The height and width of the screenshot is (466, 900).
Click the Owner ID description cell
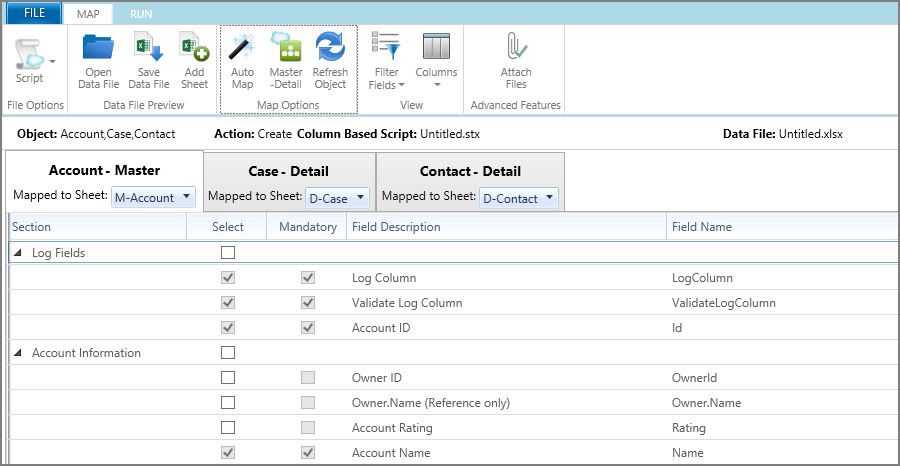377,378
